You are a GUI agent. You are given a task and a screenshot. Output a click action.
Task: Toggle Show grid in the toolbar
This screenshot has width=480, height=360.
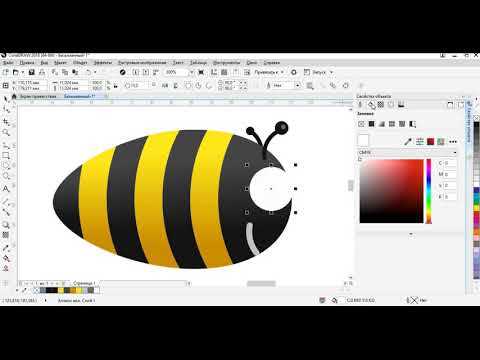[224, 72]
